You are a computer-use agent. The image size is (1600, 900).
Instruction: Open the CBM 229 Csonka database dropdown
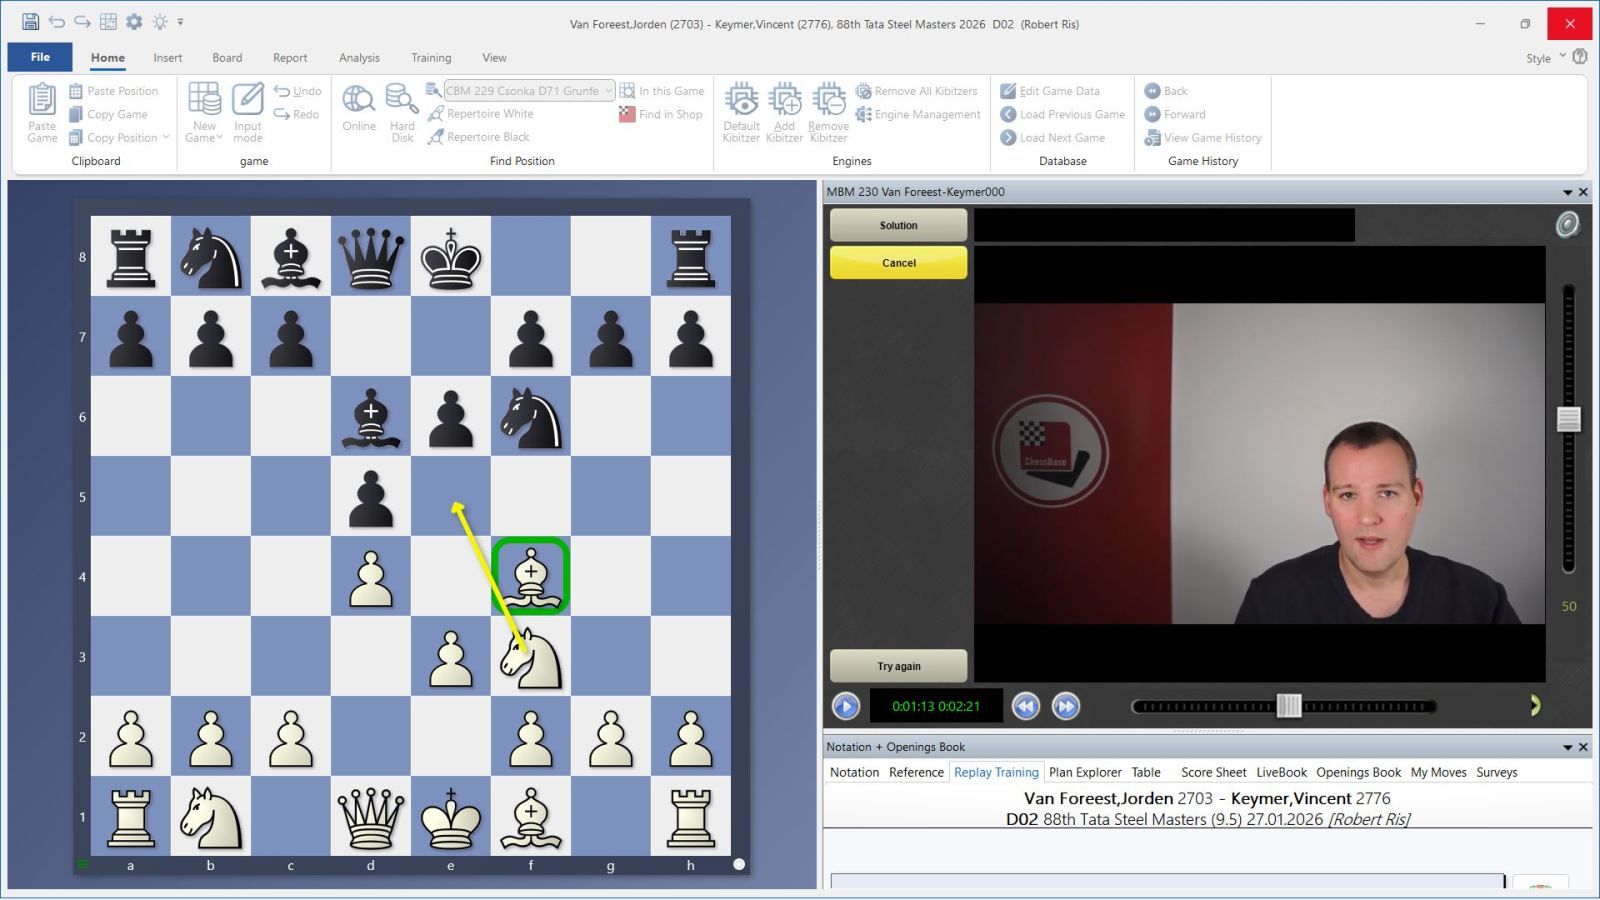coord(607,91)
